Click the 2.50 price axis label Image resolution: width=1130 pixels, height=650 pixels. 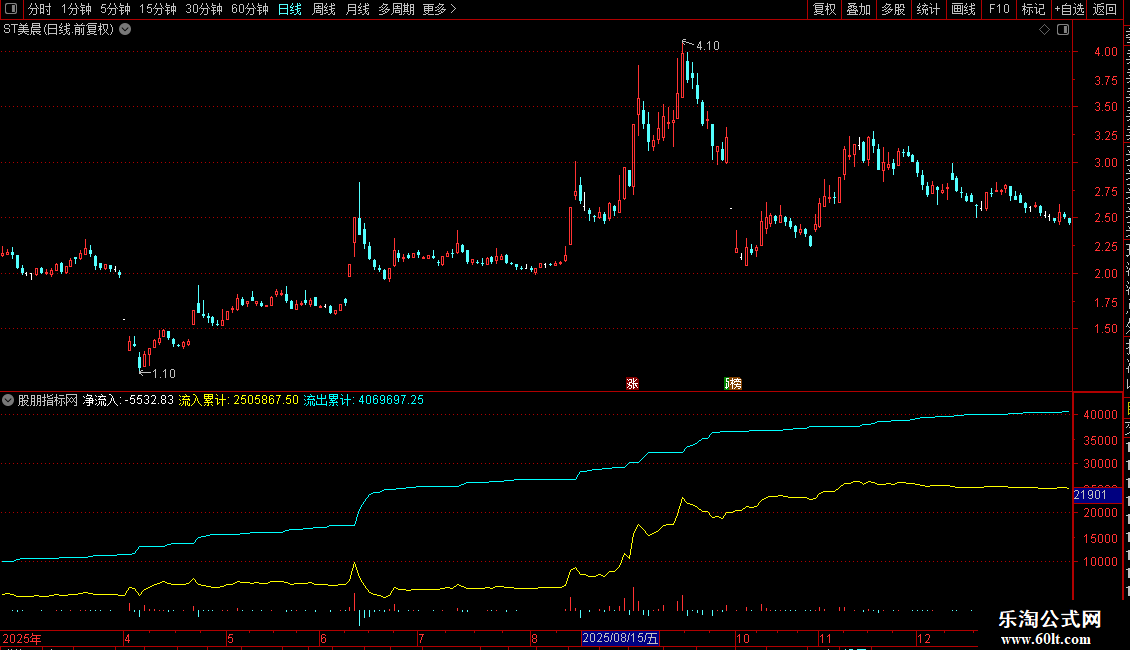(1105, 218)
